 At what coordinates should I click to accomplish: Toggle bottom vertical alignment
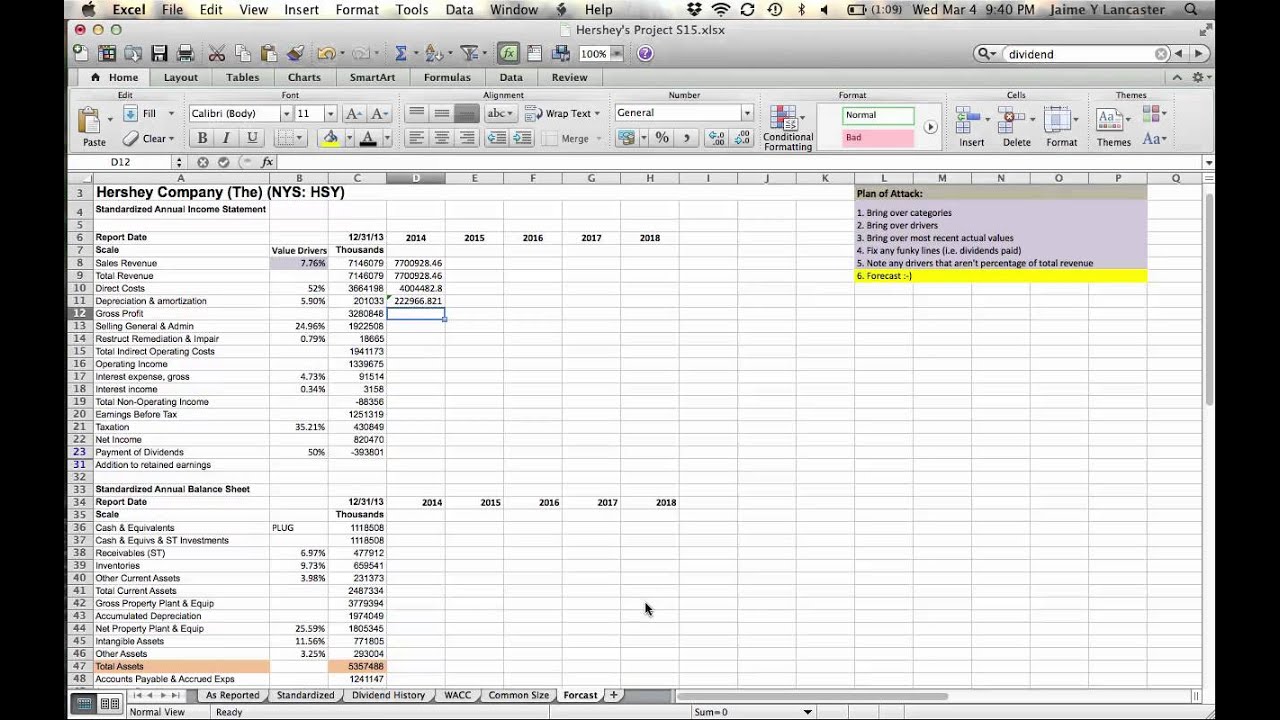tap(466, 113)
